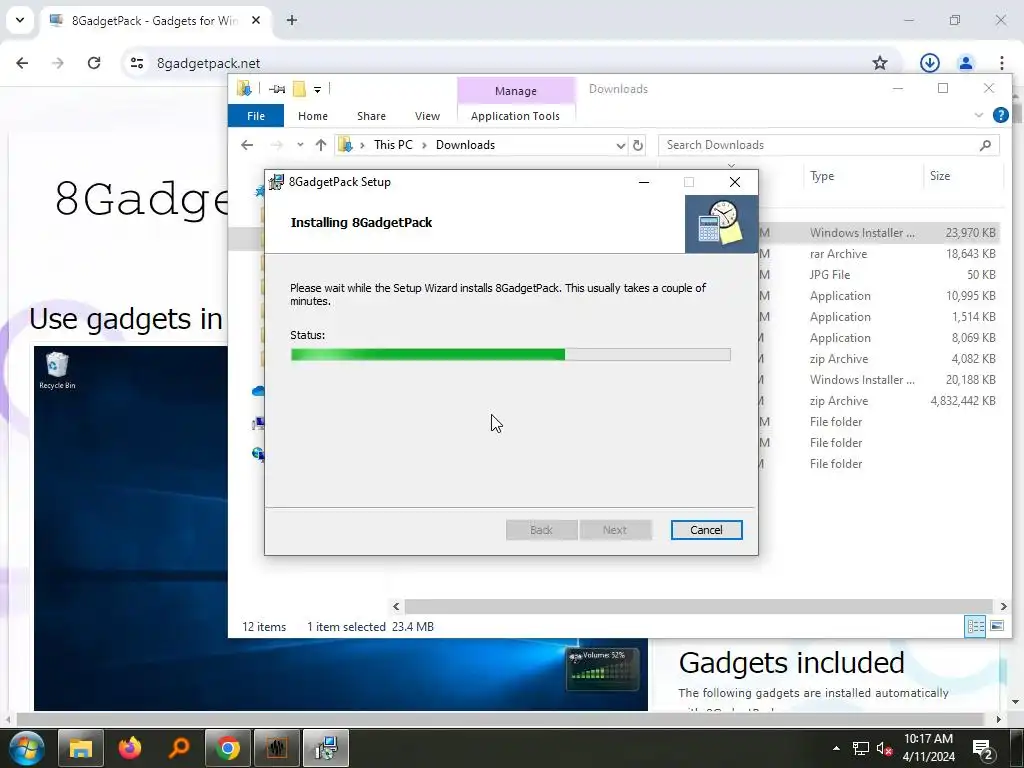The width and height of the screenshot is (1024, 768).
Task: Sort files by Size column
Action: (x=940, y=176)
